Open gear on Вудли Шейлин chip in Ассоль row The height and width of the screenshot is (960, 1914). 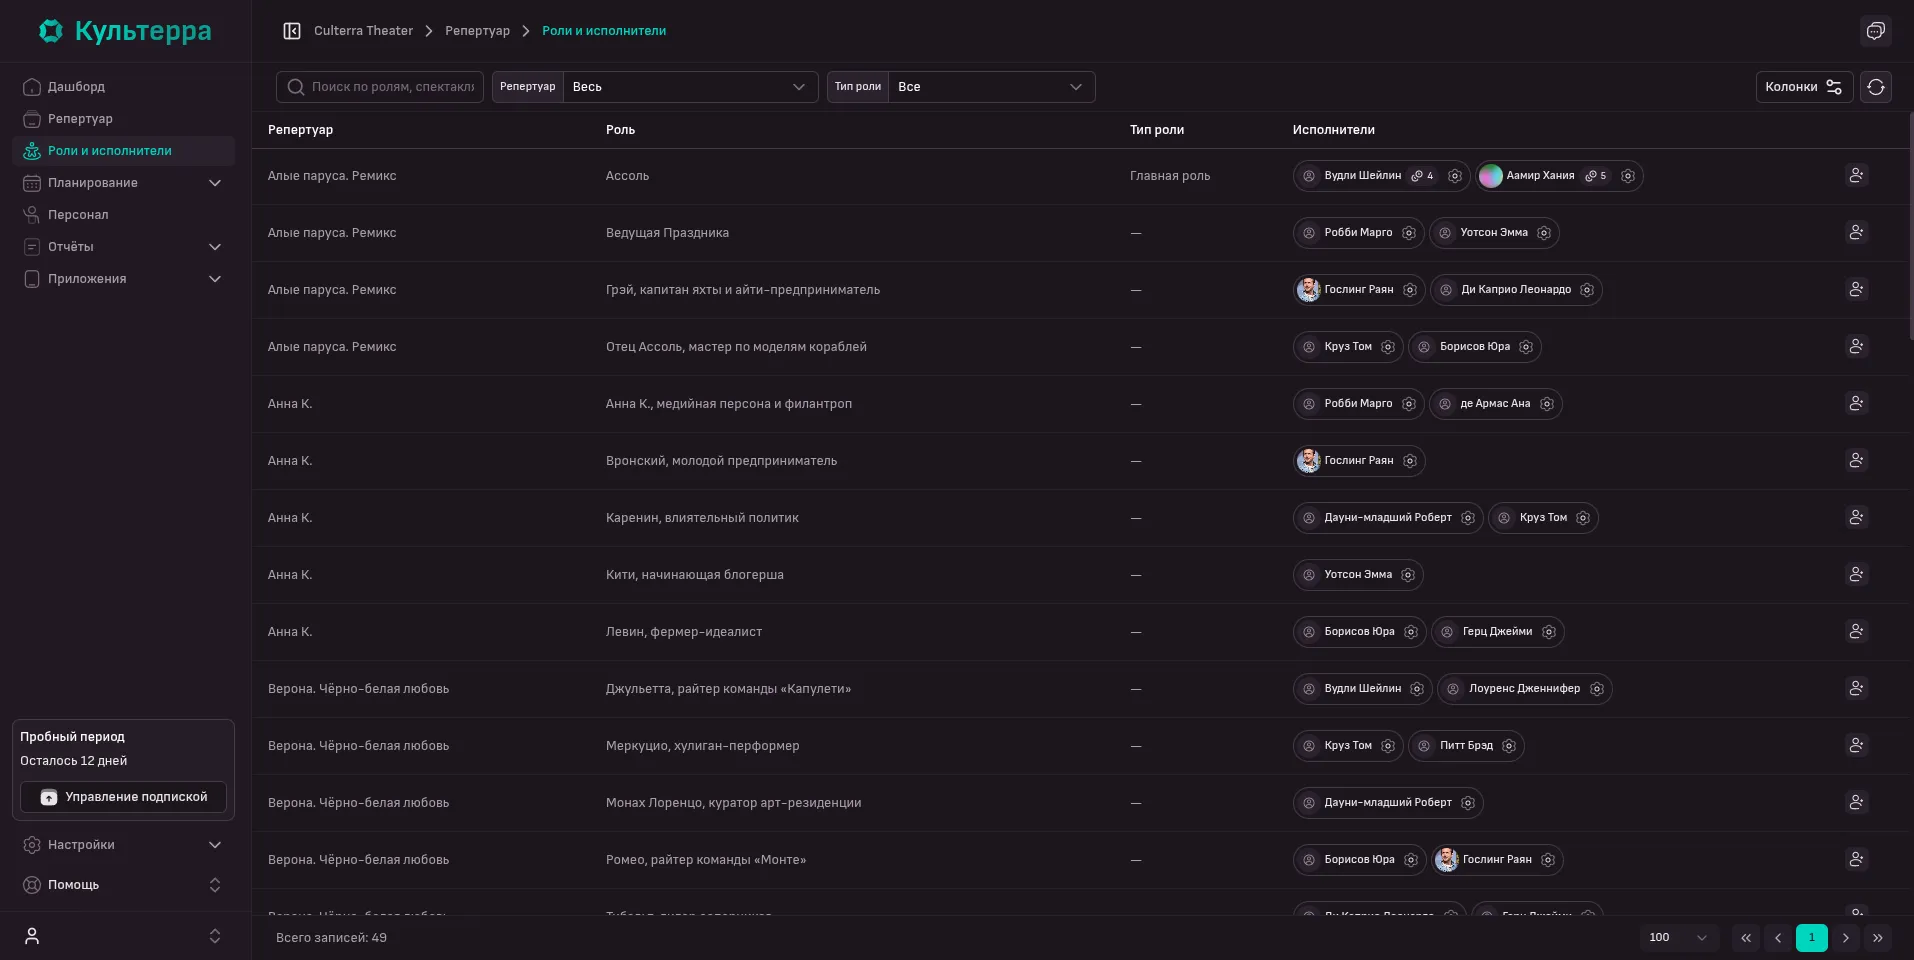(x=1455, y=176)
